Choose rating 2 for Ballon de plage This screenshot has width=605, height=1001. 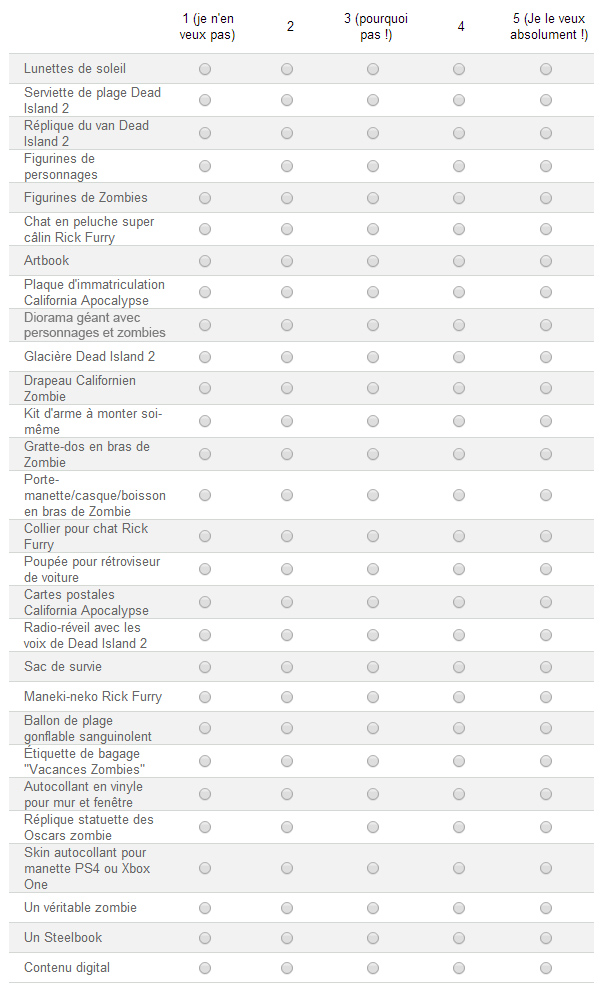(287, 728)
